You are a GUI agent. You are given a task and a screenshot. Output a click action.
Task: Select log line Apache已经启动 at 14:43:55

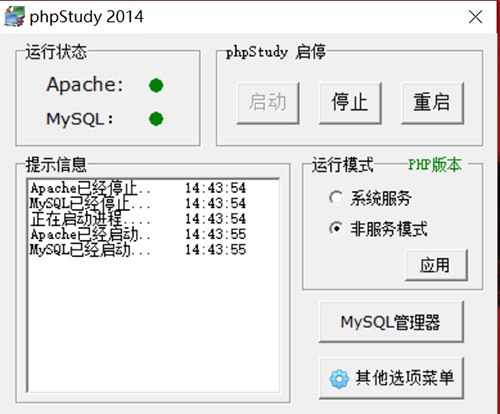point(138,234)
